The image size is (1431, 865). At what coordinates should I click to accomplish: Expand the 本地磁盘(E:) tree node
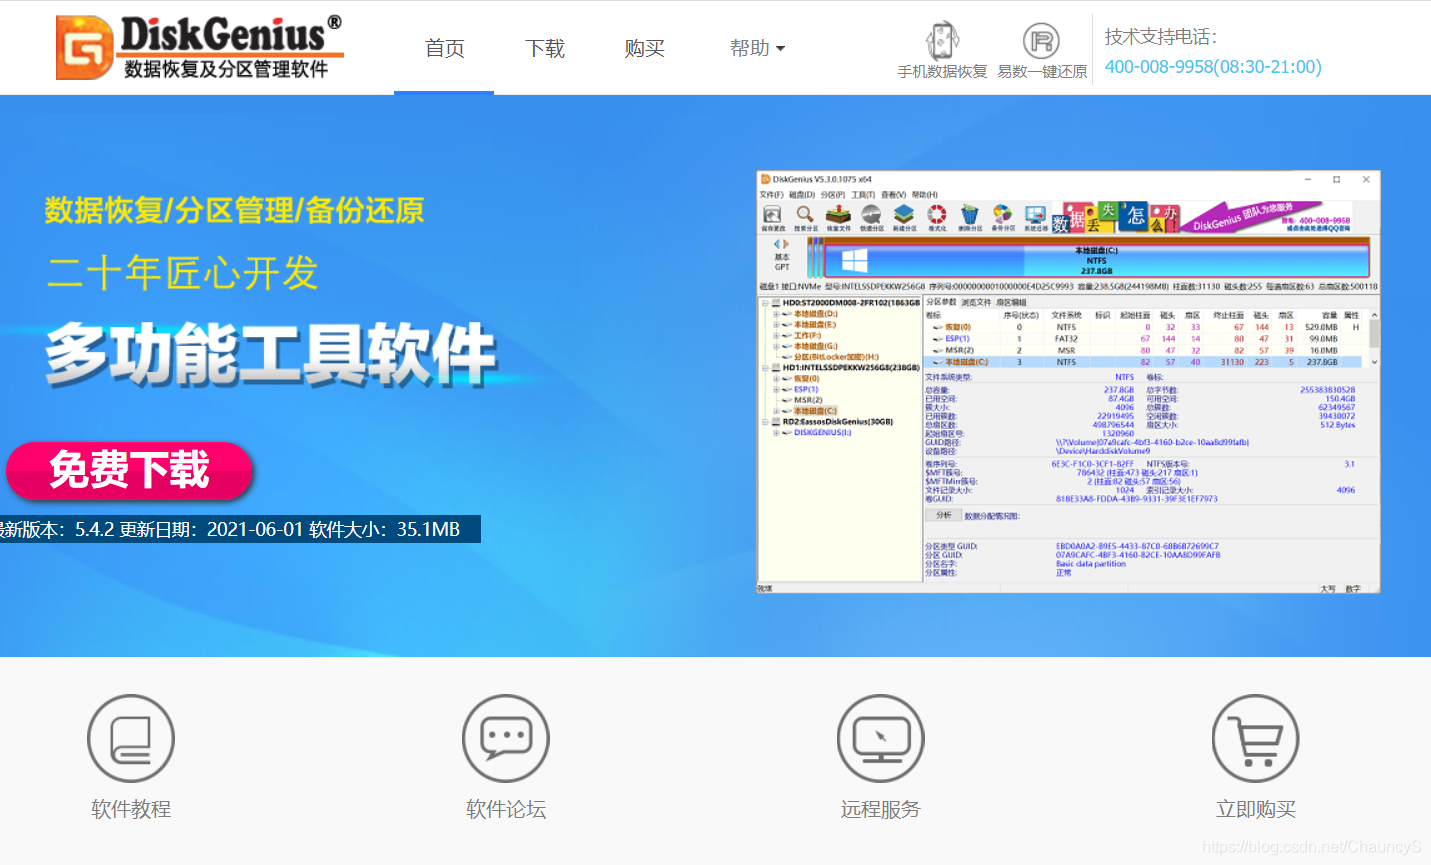776,325
